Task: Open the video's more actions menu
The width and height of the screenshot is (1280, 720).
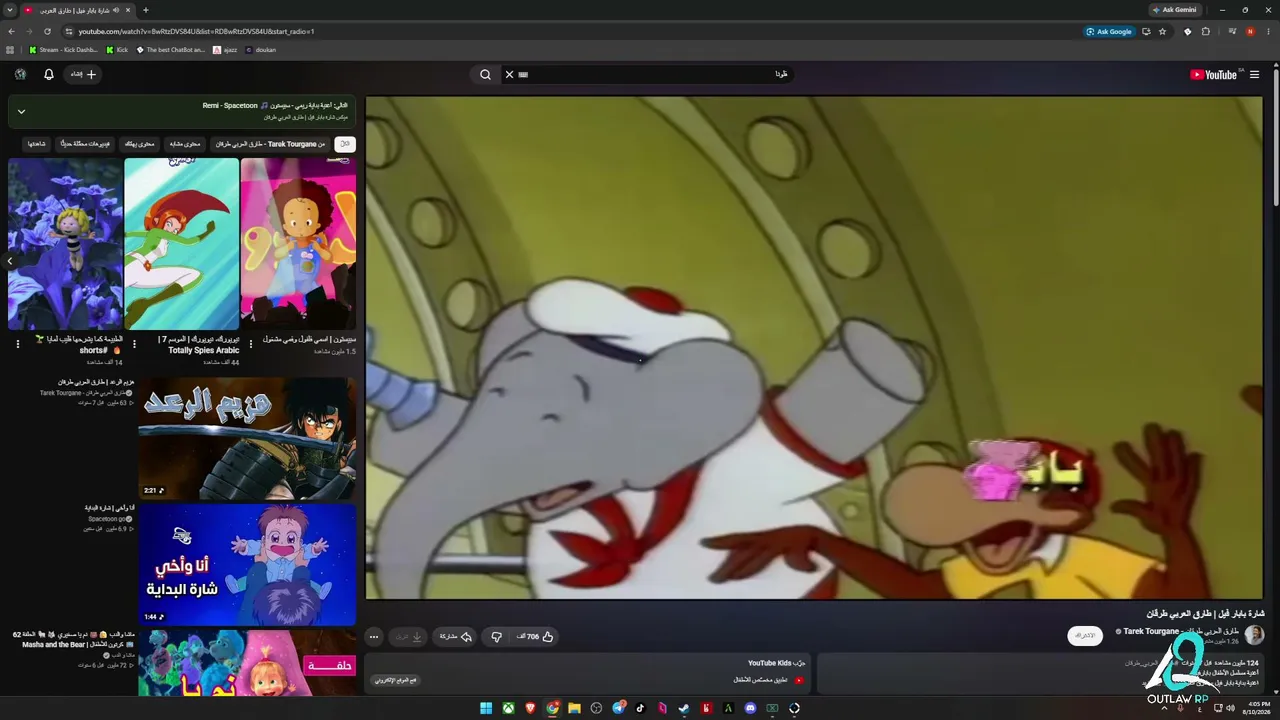Action: pyautogui.click(x=374, y=636)
